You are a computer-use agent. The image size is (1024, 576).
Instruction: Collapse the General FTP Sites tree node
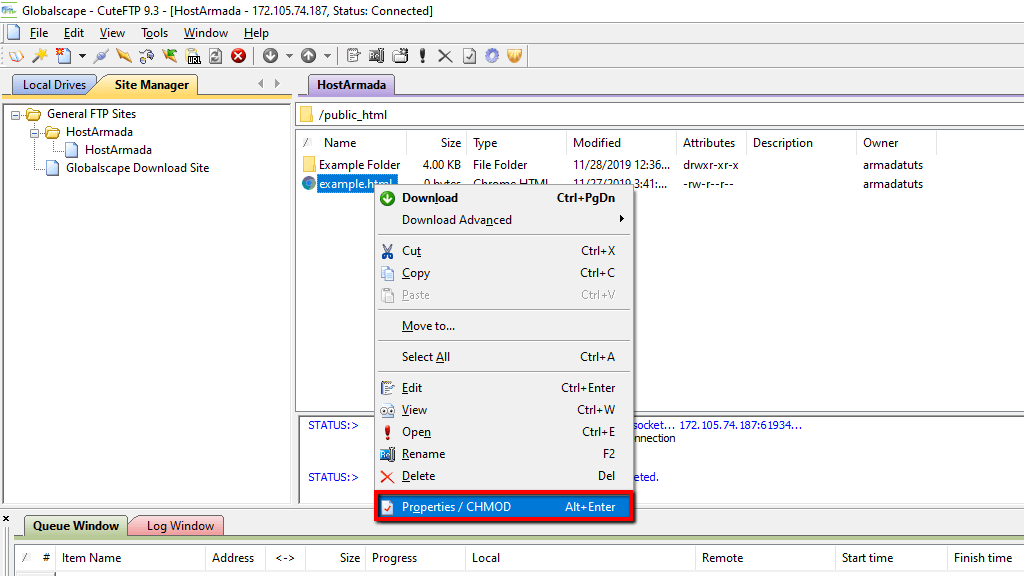point(16,115)
